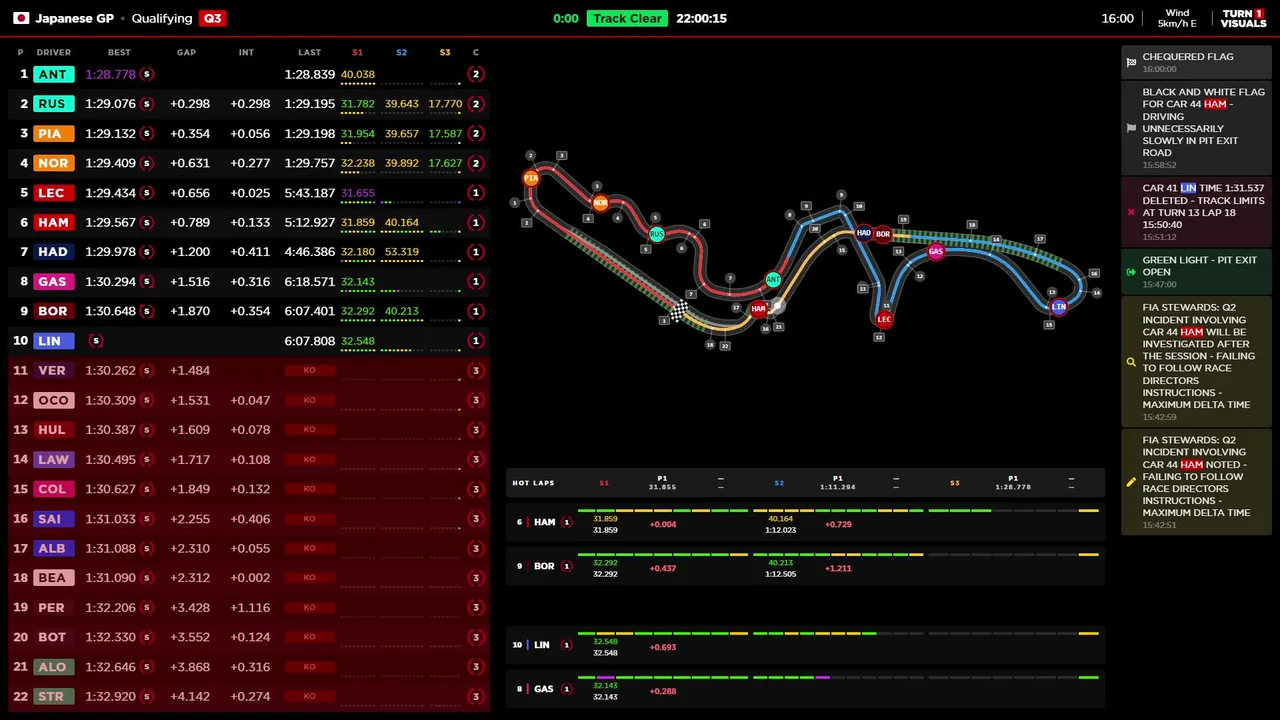Select the VER driver badge in the standings
The width and height of the screenshot is (1280, 720).
pos(52,370)
